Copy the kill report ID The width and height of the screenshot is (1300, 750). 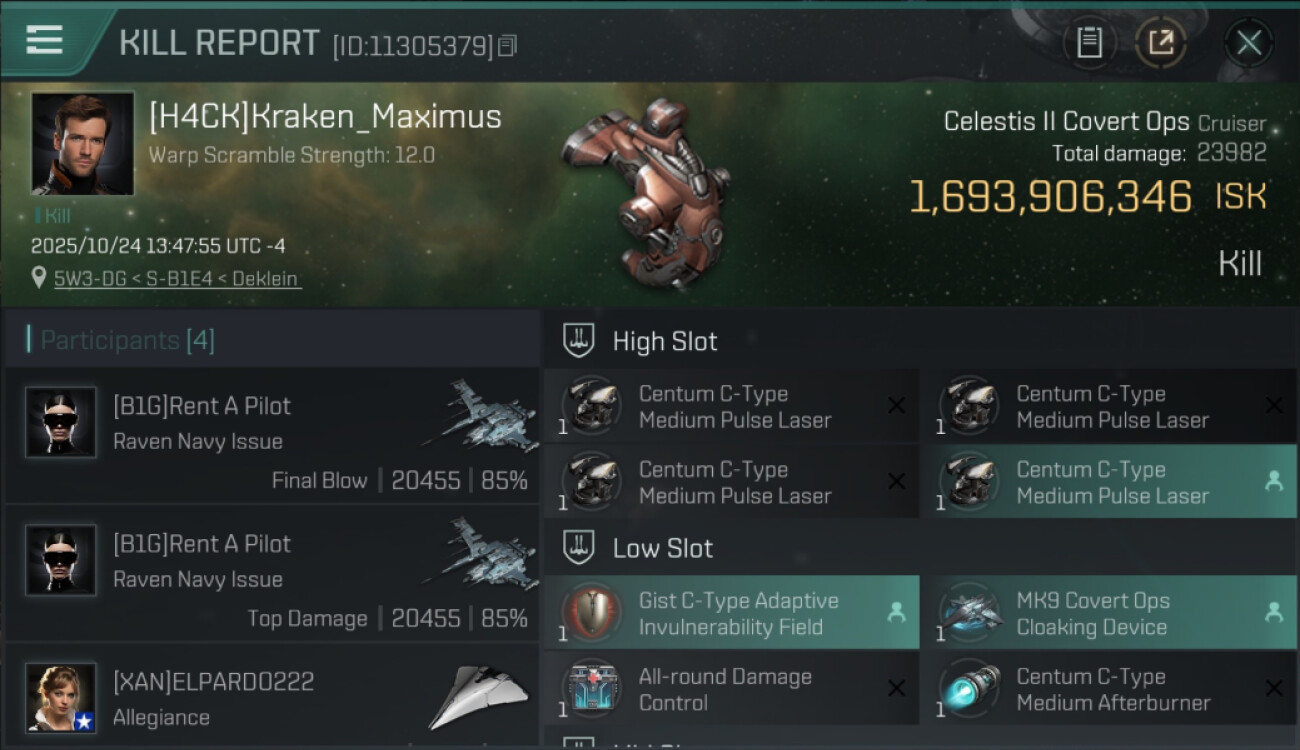coord(508,46)
